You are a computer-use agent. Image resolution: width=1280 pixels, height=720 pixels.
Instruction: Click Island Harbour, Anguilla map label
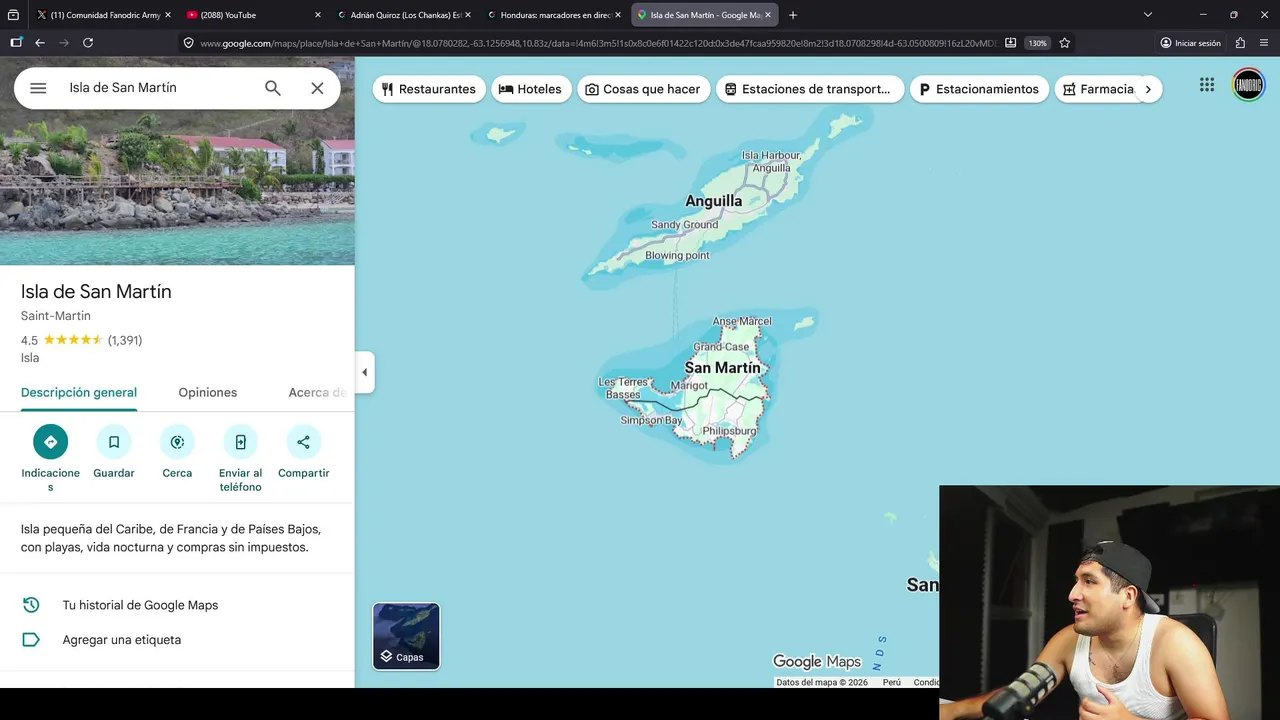click(x=771, y=161)
